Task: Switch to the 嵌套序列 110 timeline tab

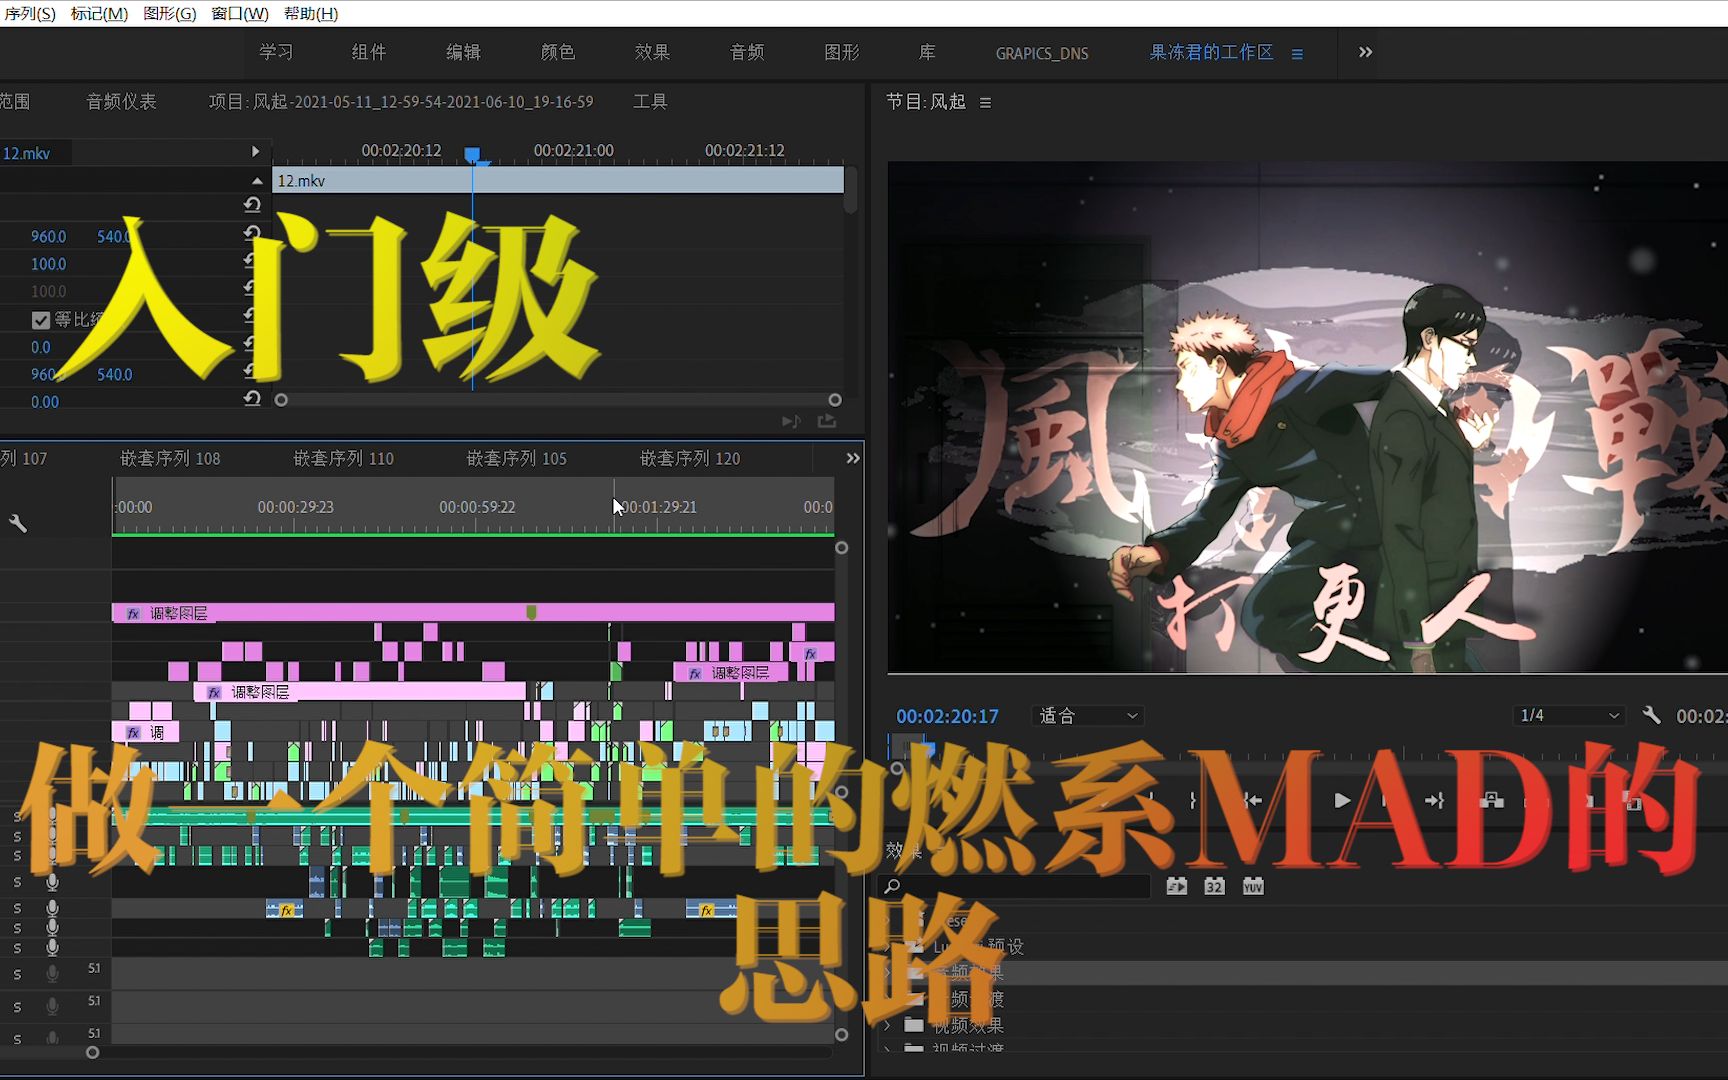Action: [x=343, y=458]
